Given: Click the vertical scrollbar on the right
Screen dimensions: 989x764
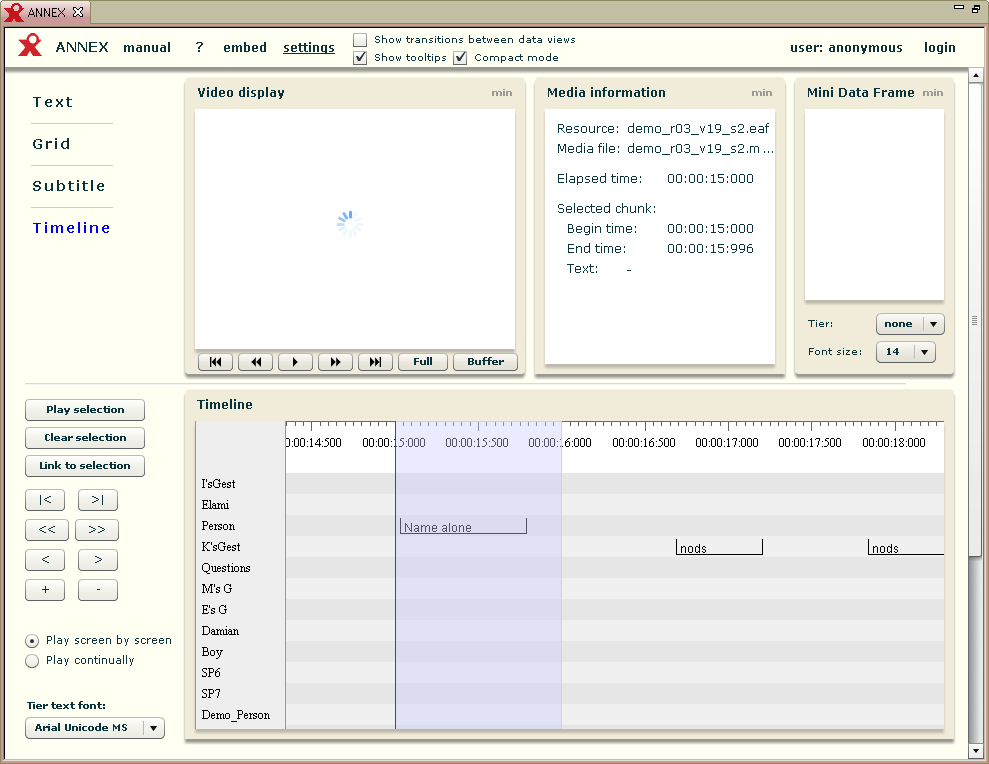Looking at the screenshot, I should 975,320.
